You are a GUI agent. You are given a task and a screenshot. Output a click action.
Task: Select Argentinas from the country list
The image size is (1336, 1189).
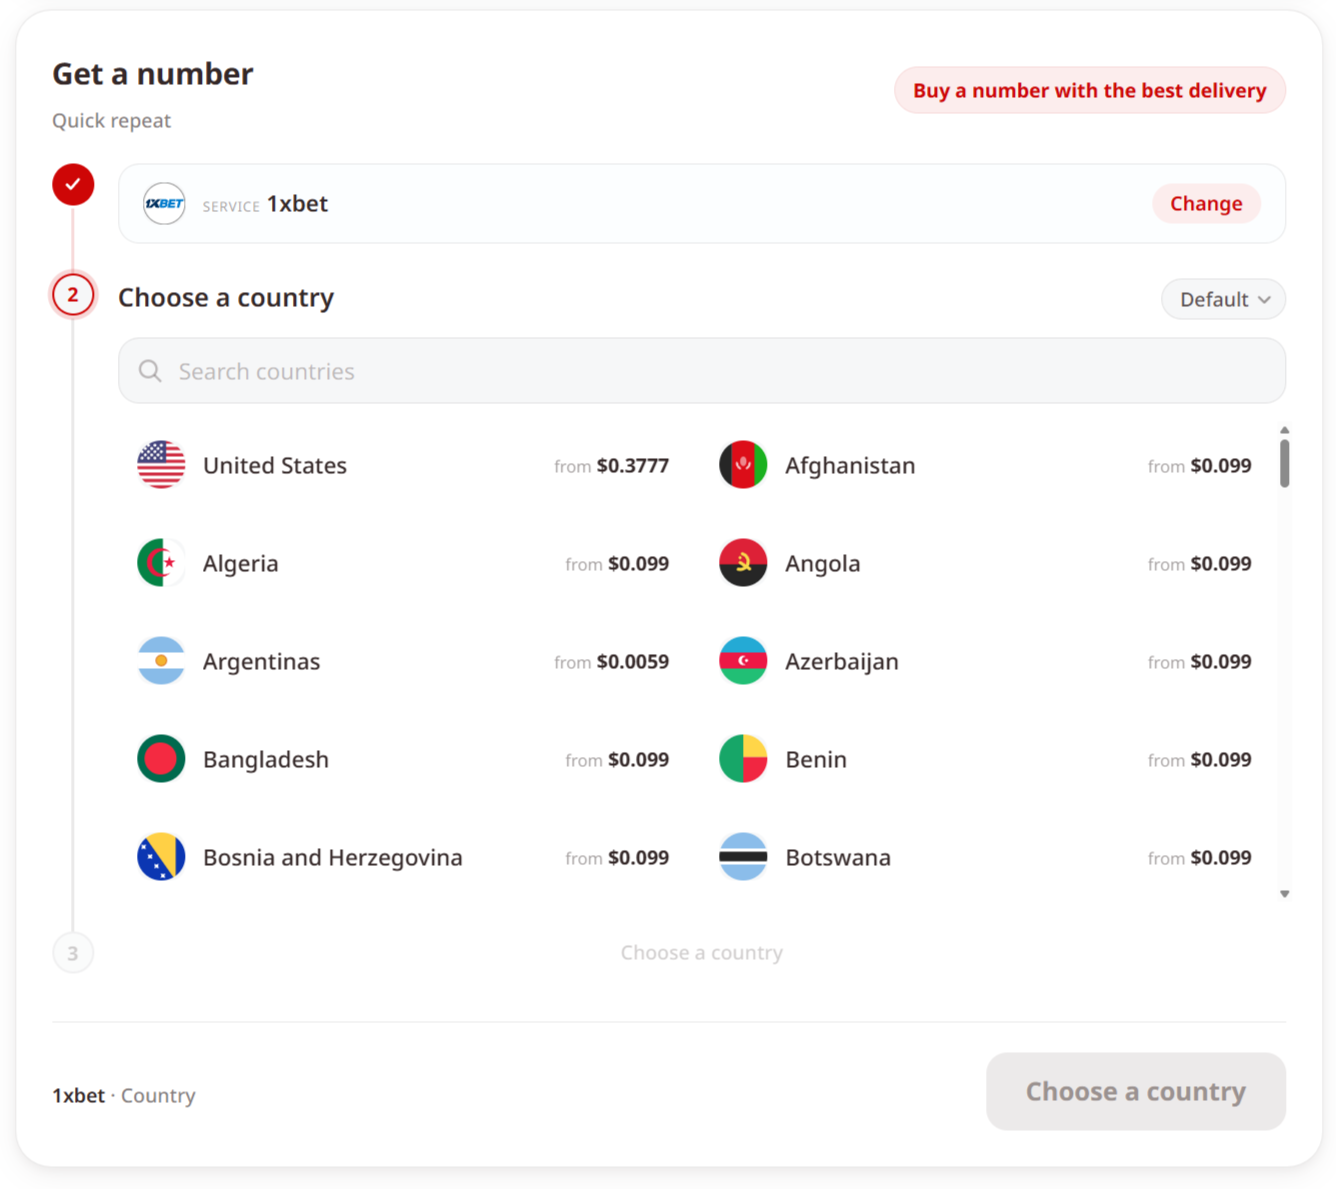point(403,661)
